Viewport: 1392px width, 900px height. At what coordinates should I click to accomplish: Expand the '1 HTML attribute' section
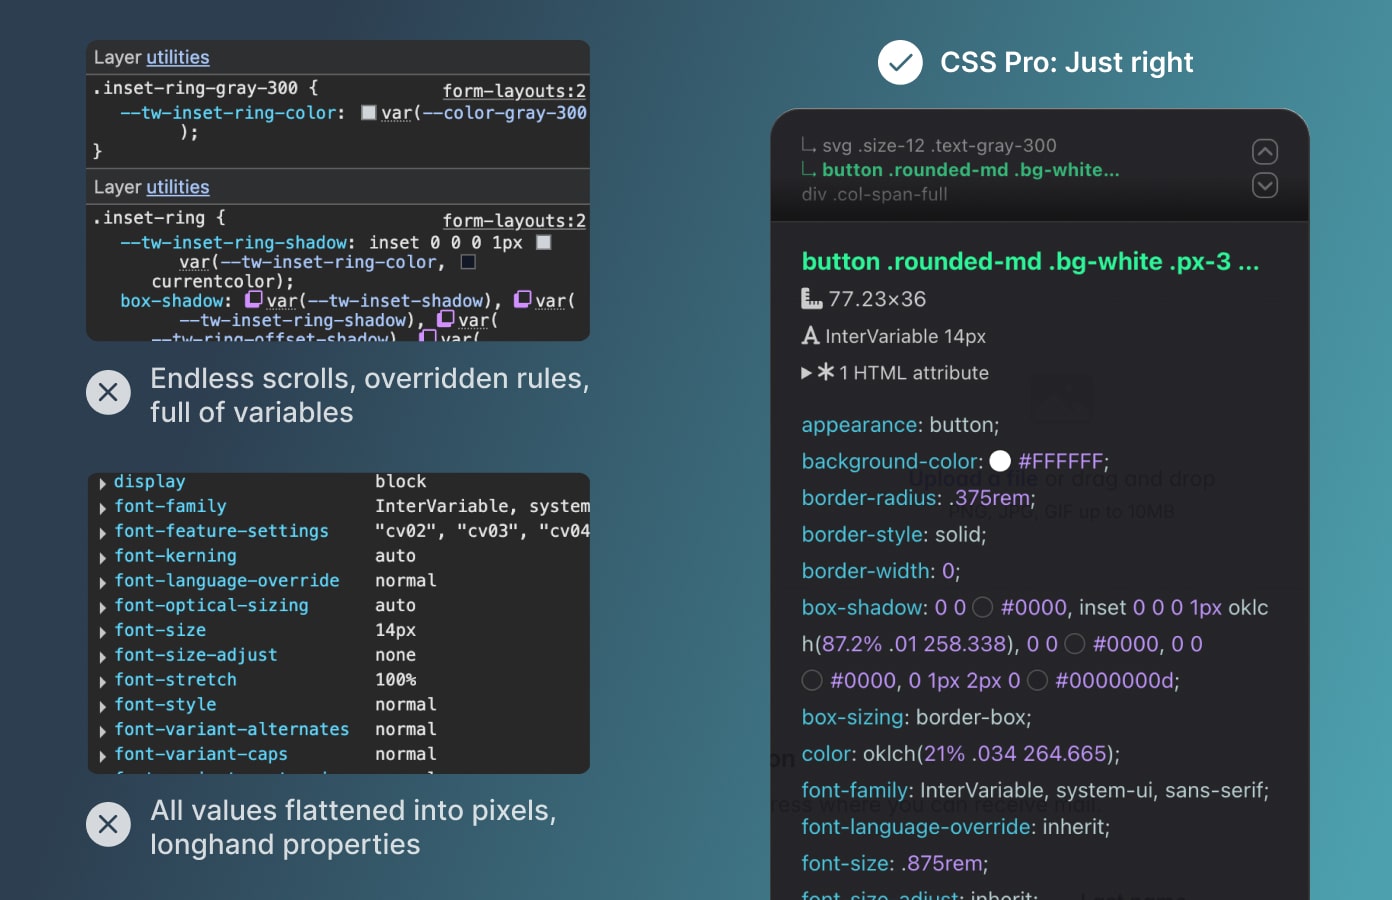[806, 373]
